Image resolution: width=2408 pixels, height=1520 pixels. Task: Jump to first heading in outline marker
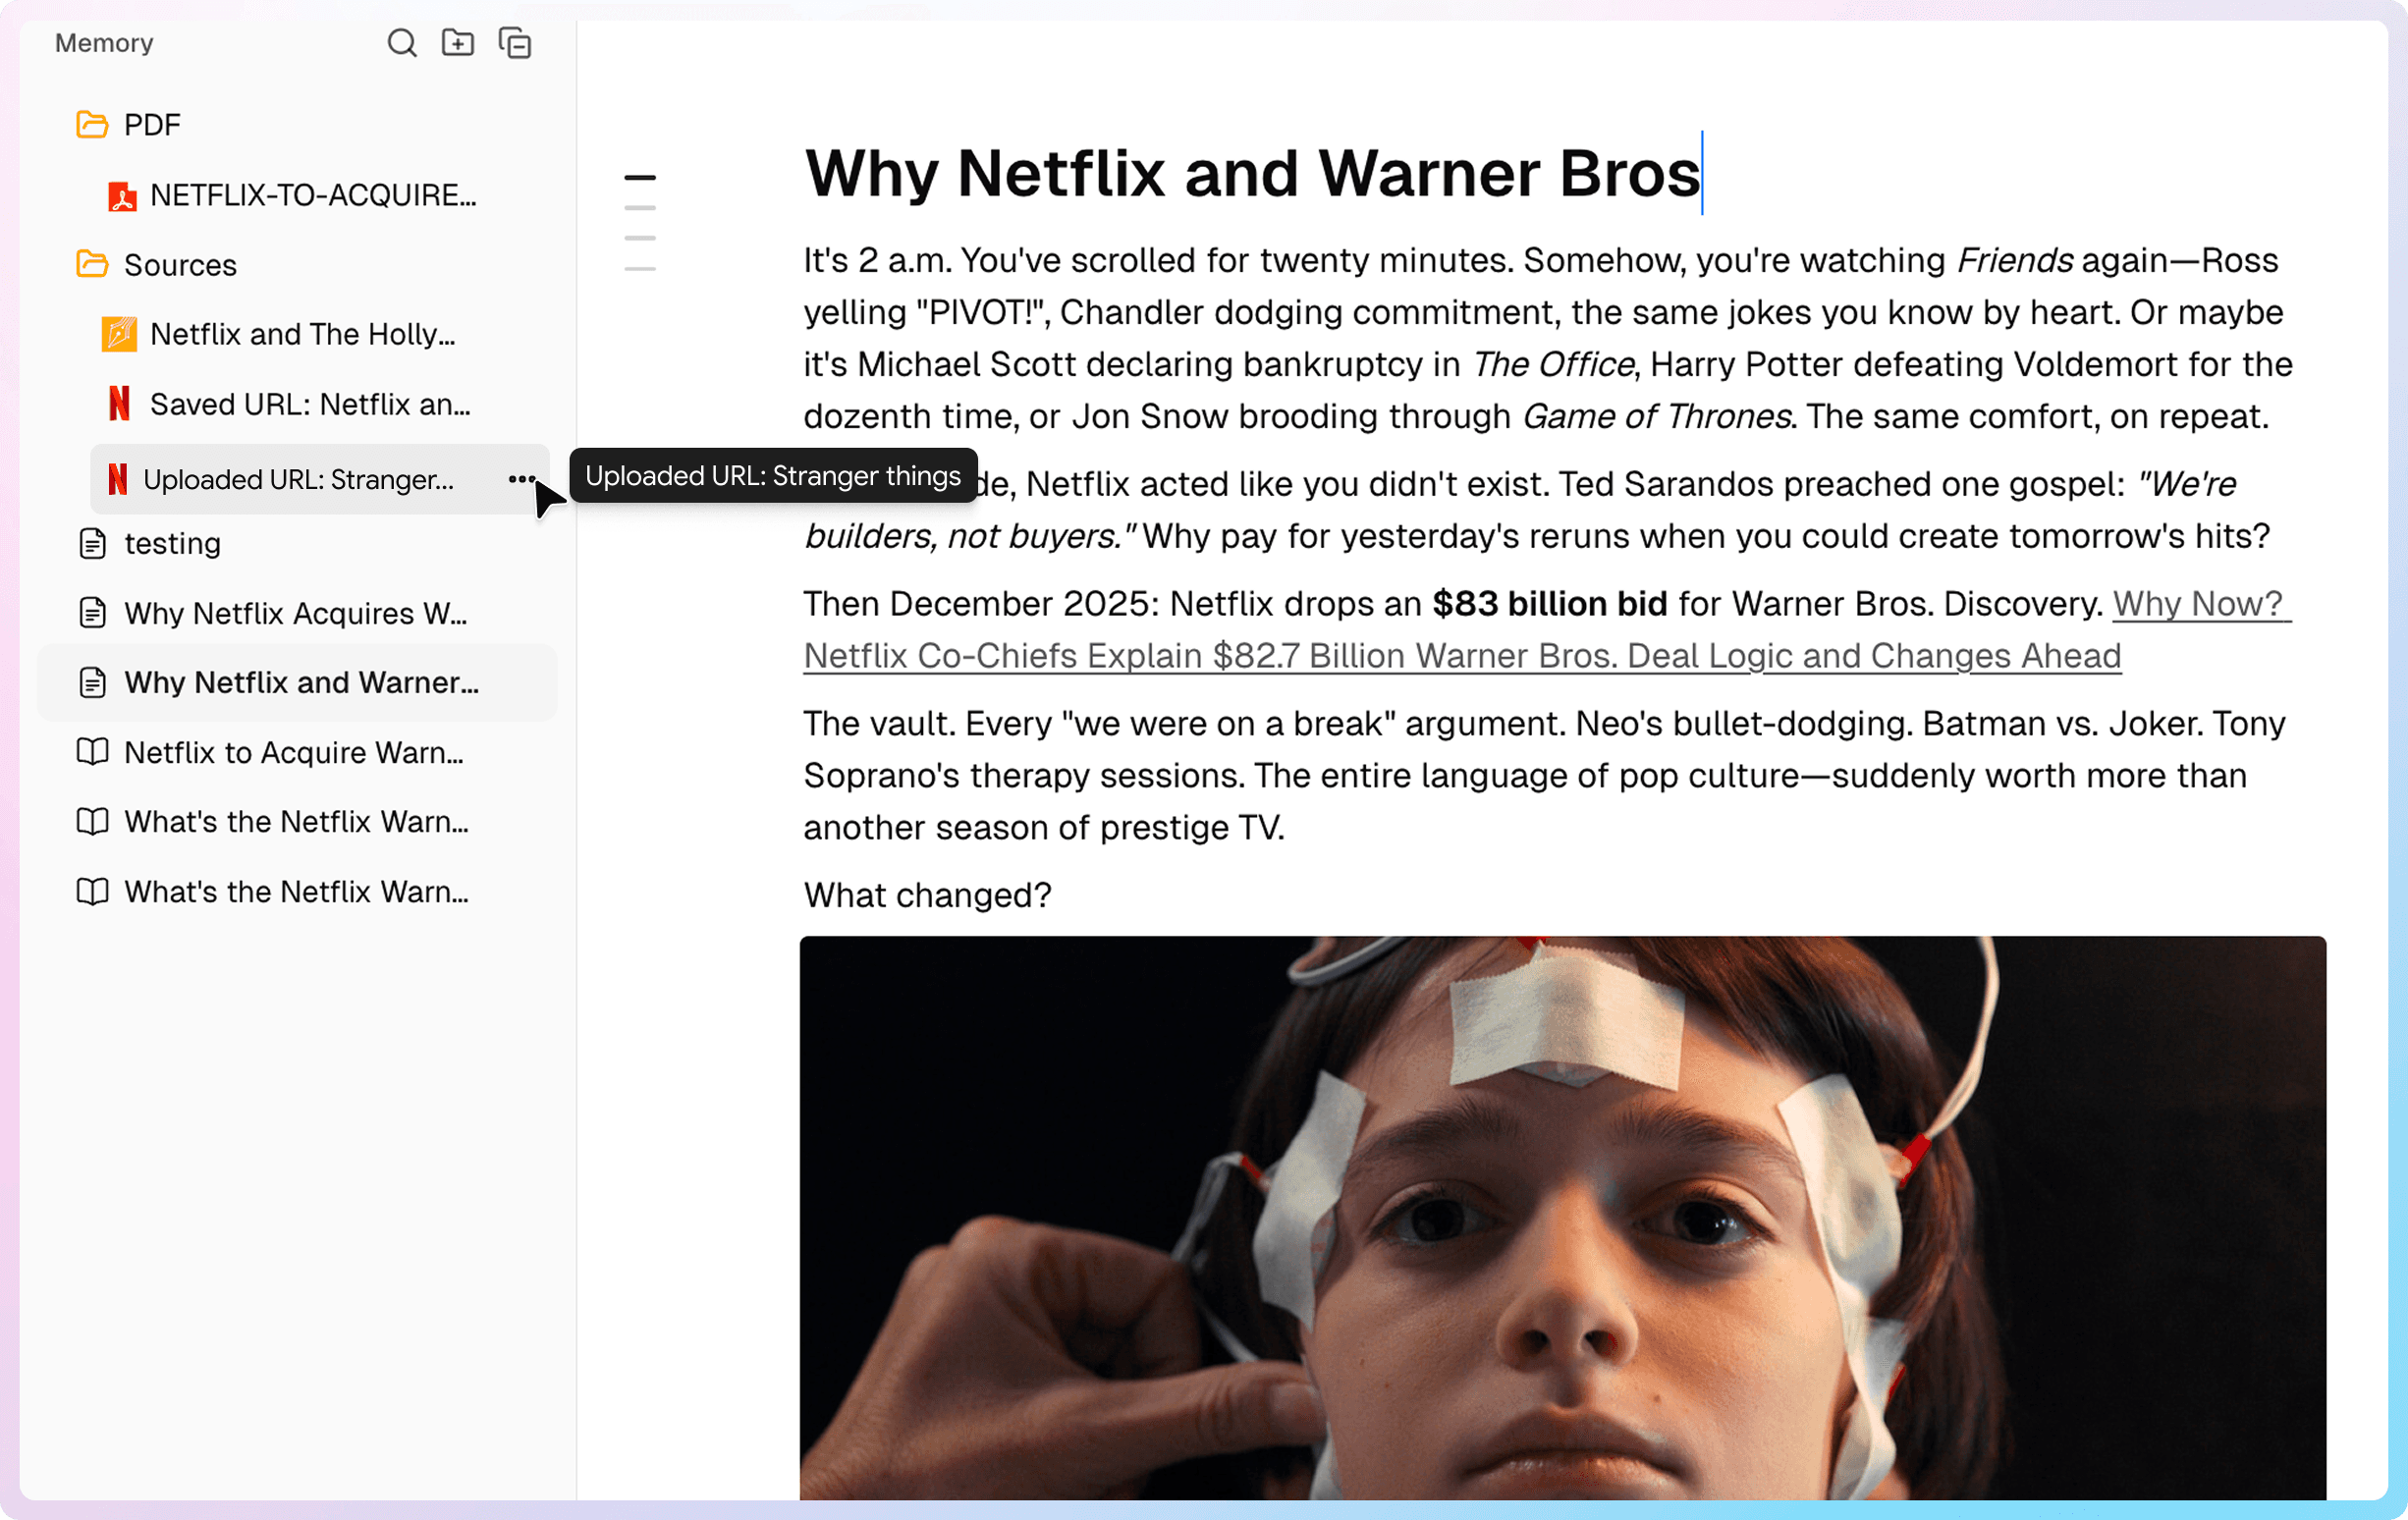point(640,178)
